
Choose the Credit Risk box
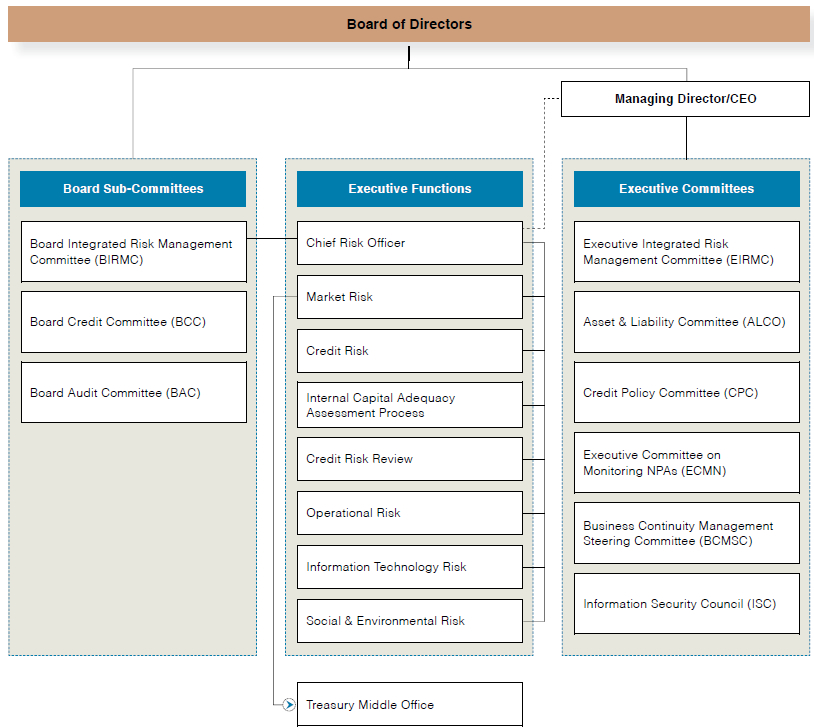[x=409, y=351]
